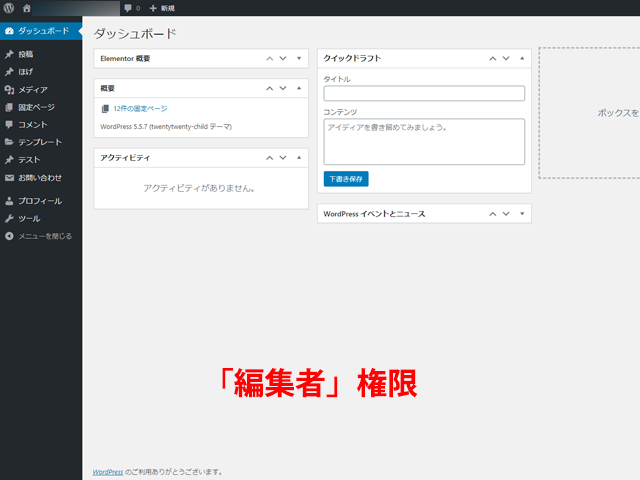Image resolution: width=640 pixels, height=480 pixels.
Task: Collapse the 概要 panel
Action: click(299, 88)
